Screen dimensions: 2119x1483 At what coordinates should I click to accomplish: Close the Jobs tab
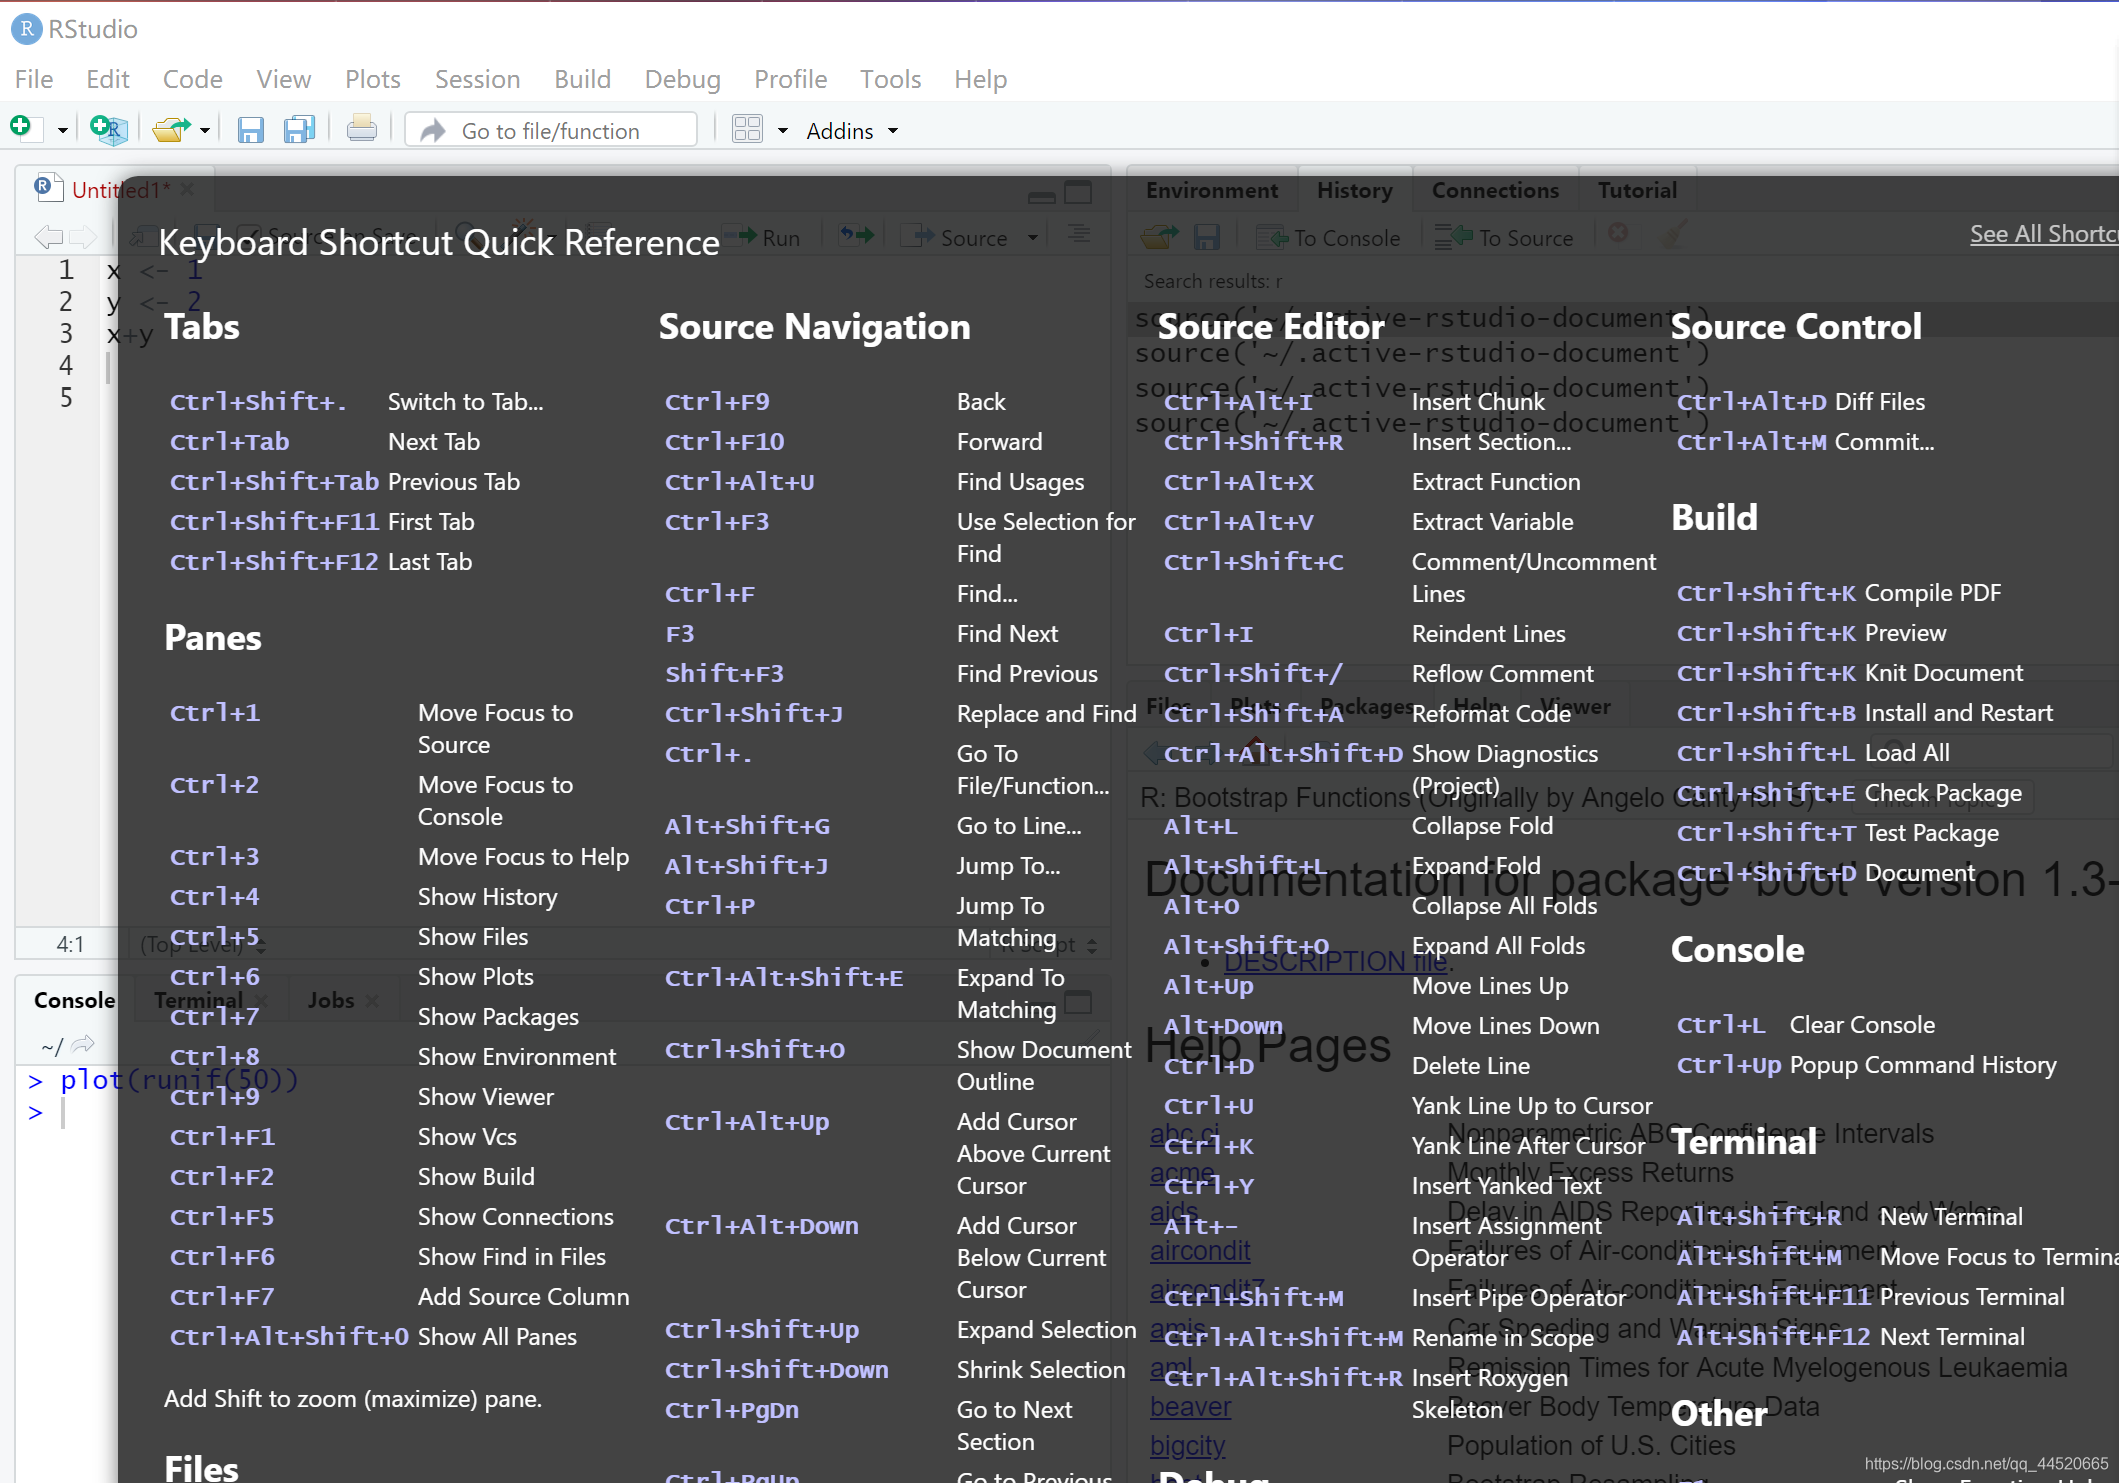click(372, 1000)
